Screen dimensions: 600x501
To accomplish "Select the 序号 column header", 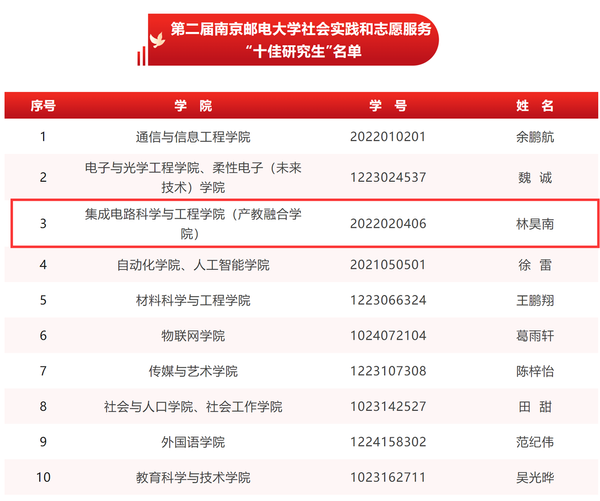I will click(42, 105).
